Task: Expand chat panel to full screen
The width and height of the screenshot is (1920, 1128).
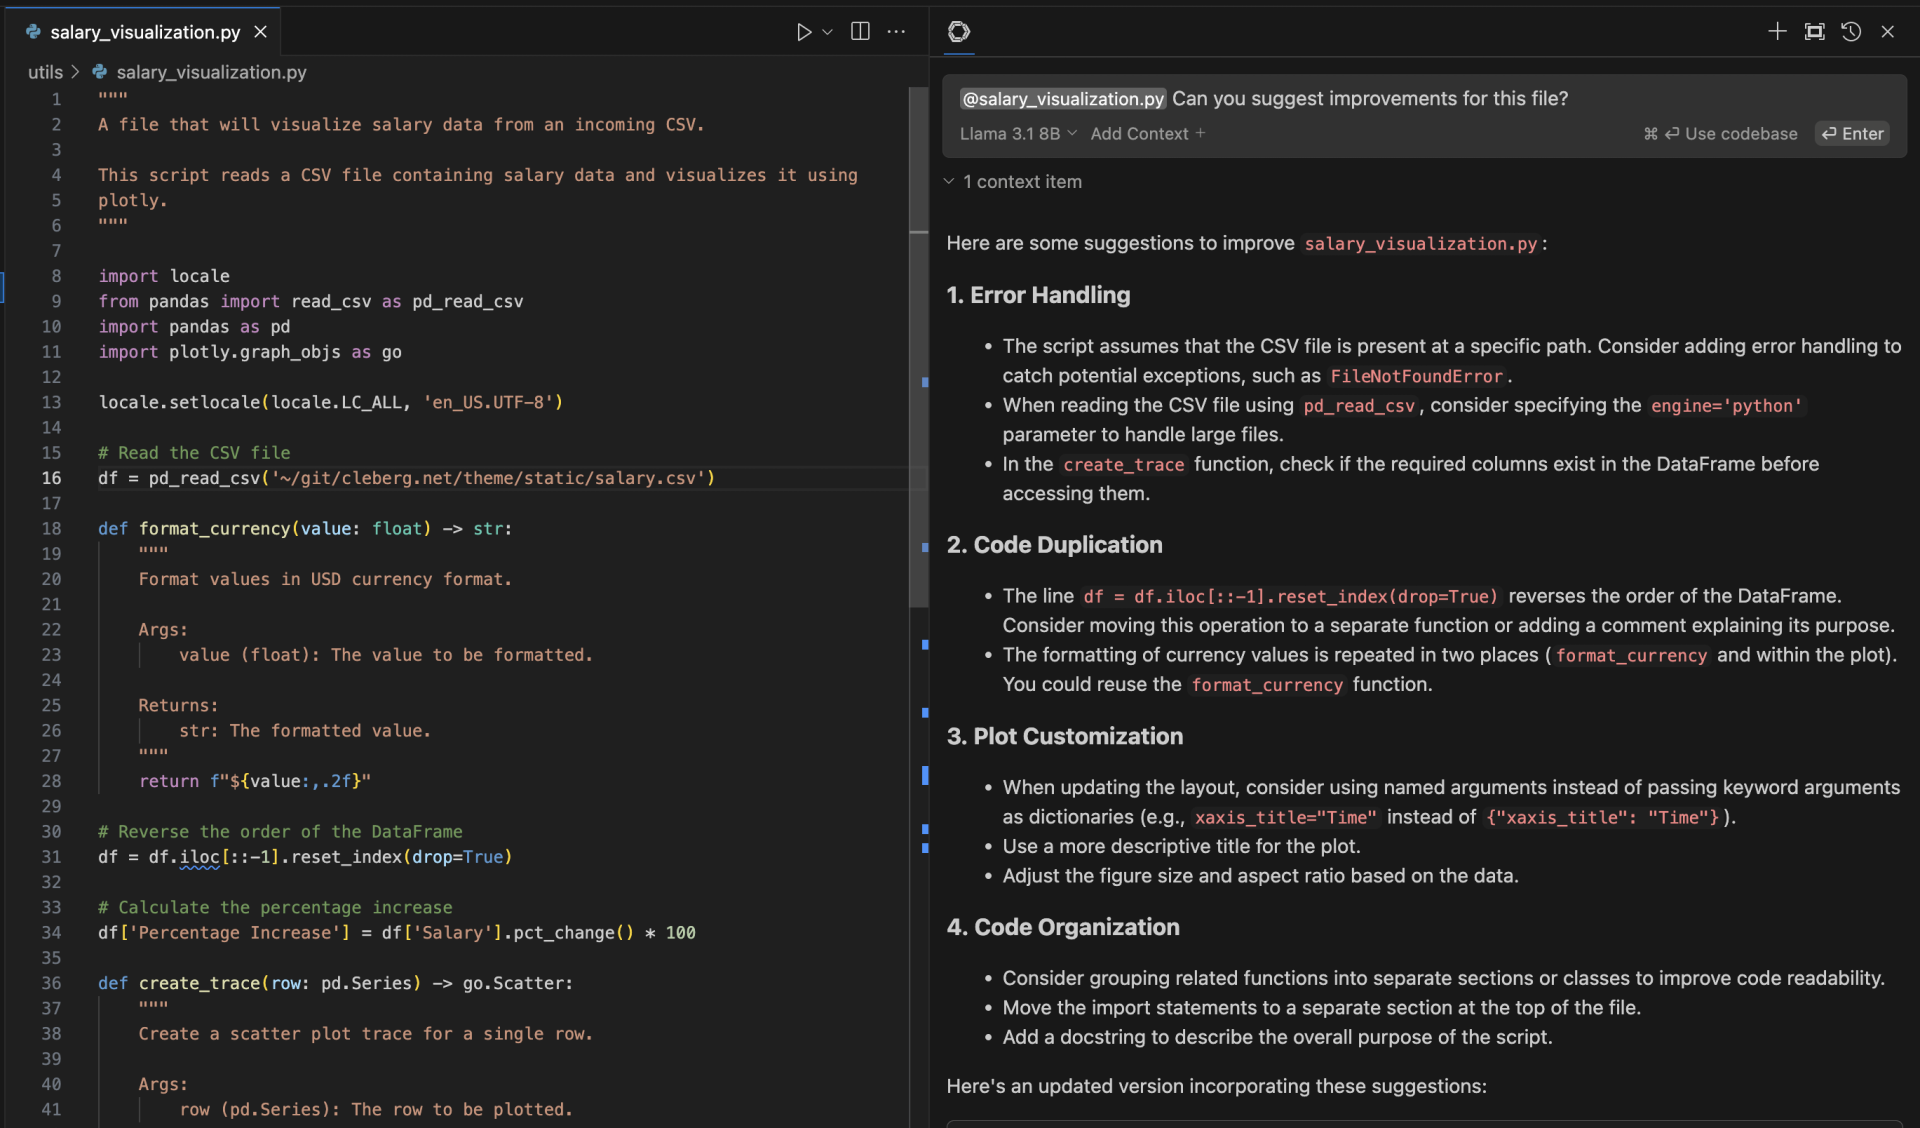Action: pos(1814,31)
